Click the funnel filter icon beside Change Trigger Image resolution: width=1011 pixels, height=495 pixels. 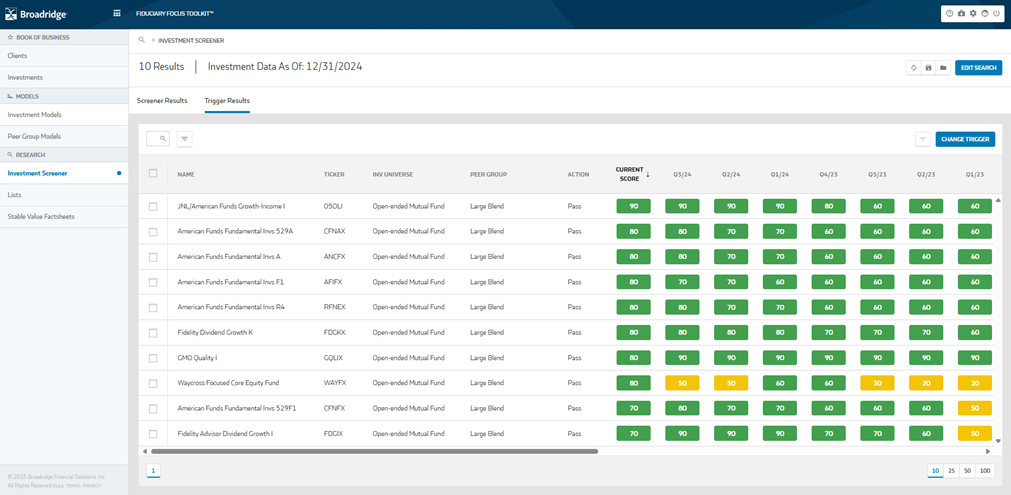click(x=923, y=139)
